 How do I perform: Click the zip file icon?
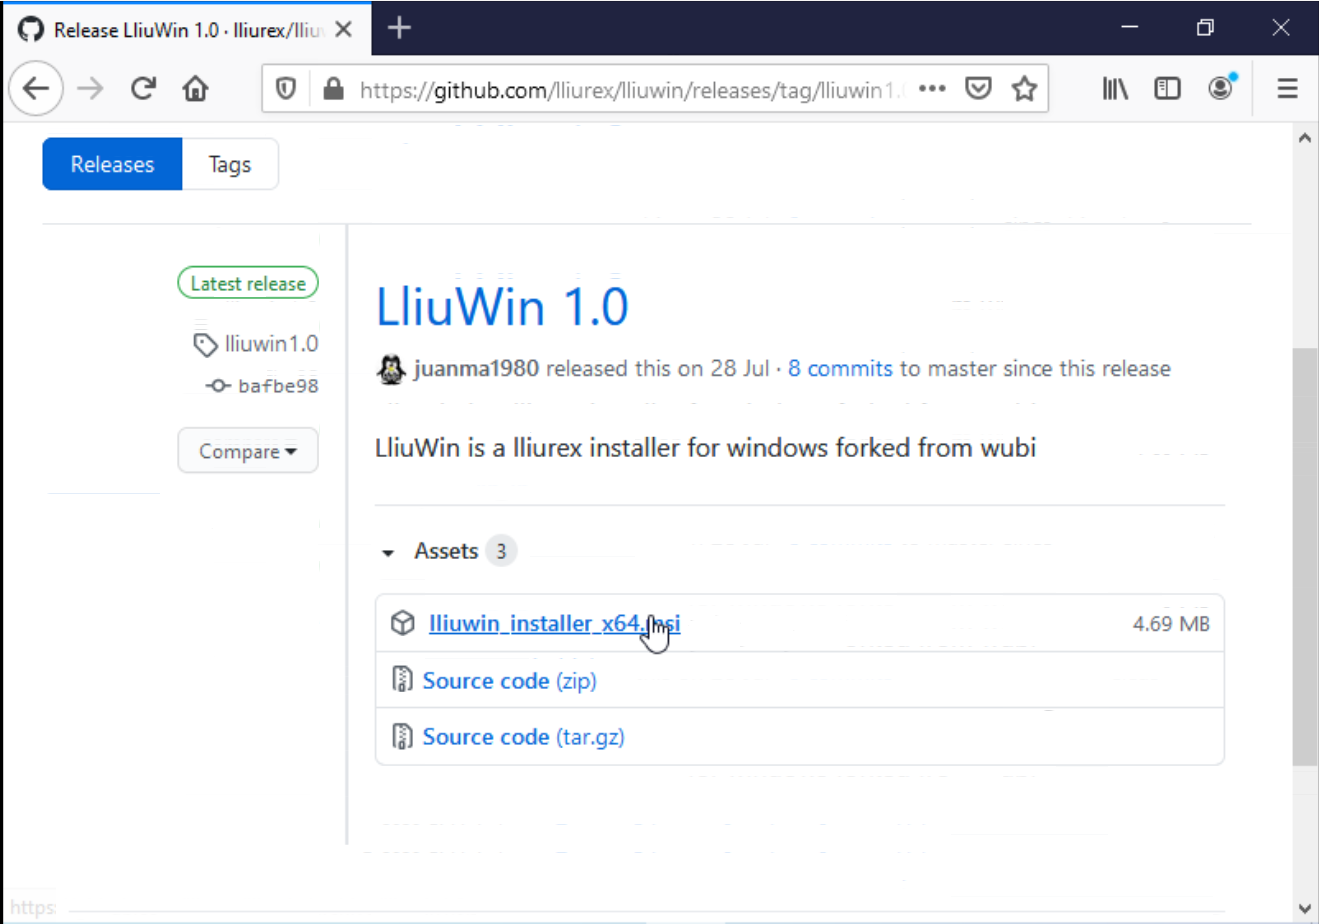[x=402, y=680]
